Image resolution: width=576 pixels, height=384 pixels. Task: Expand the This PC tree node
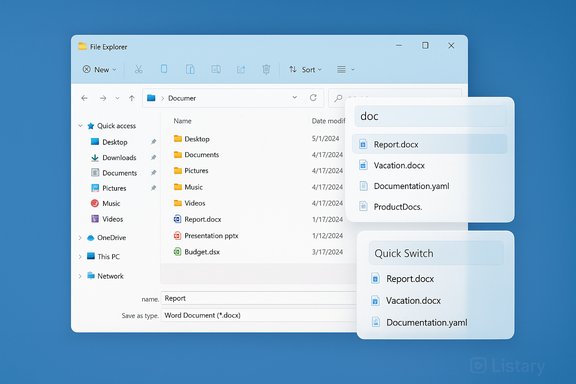(x=80, y=256)
